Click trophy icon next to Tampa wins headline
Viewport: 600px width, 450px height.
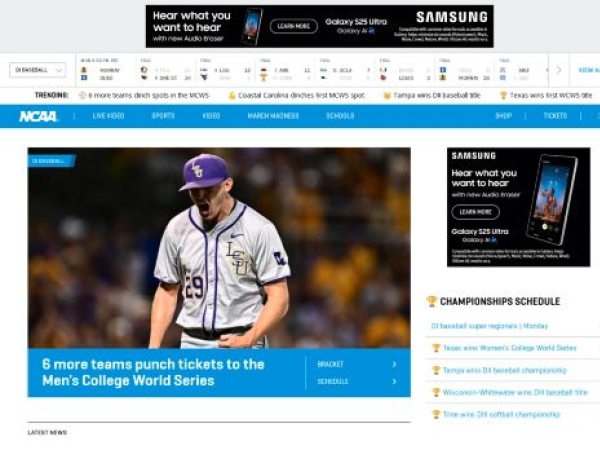(x=435, y=370)
